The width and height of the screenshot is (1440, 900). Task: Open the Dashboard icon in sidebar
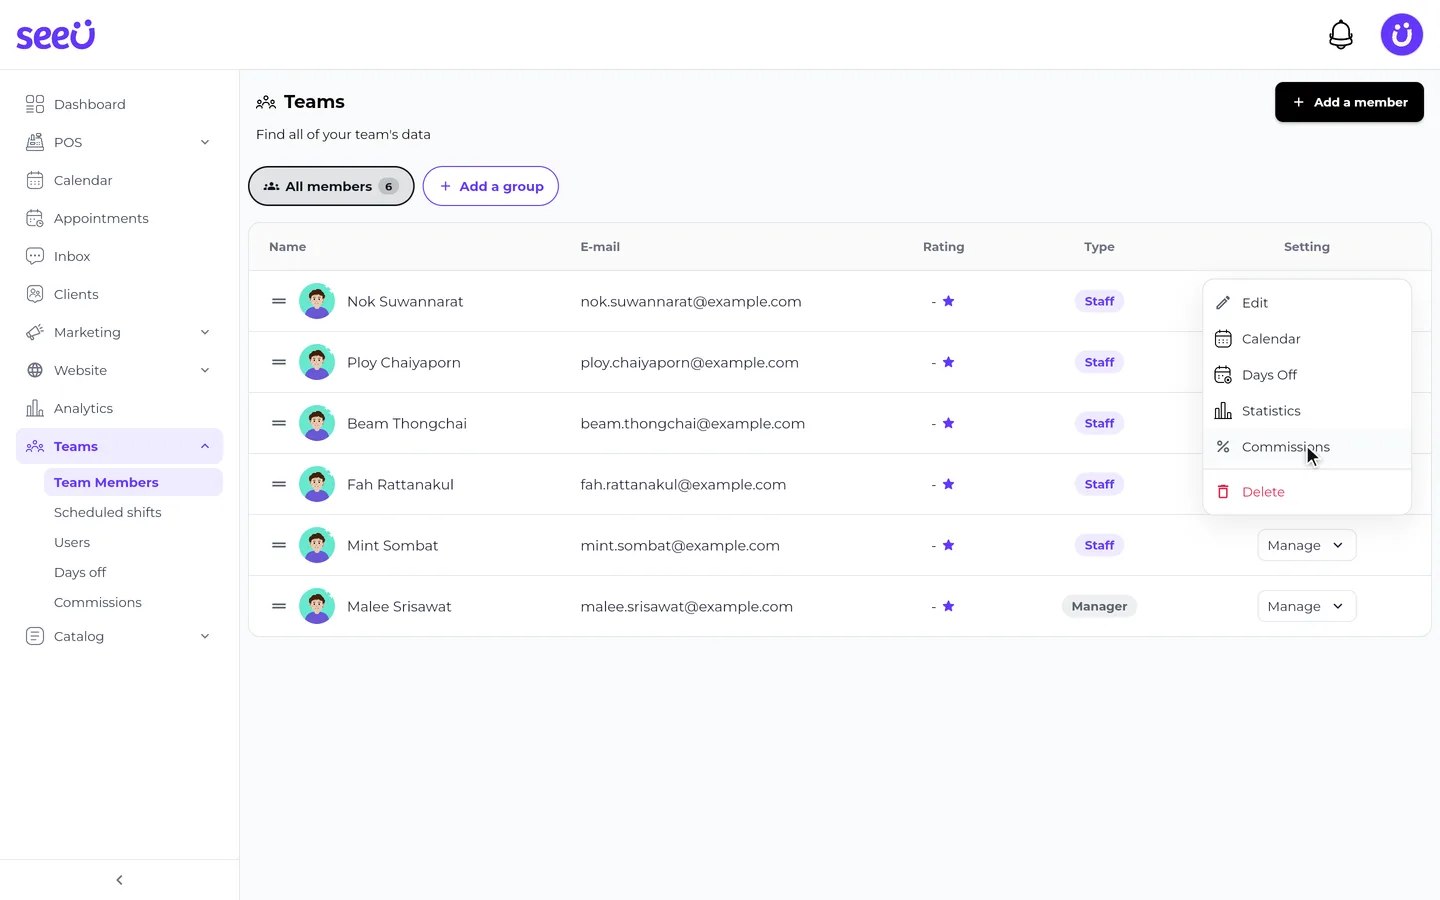[35, 104]
